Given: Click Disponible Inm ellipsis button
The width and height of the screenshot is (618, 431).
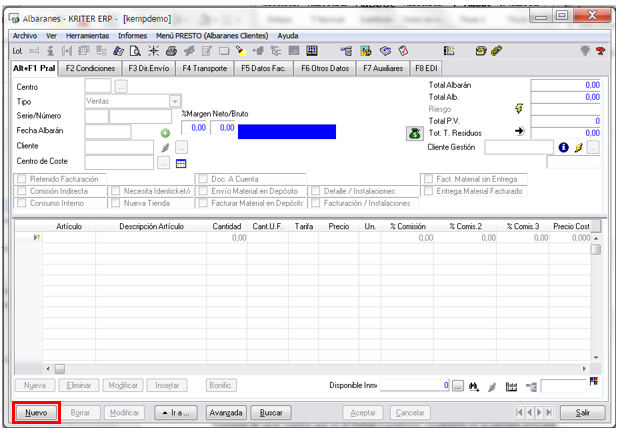Looking at the screenshot, I should 458,386.
